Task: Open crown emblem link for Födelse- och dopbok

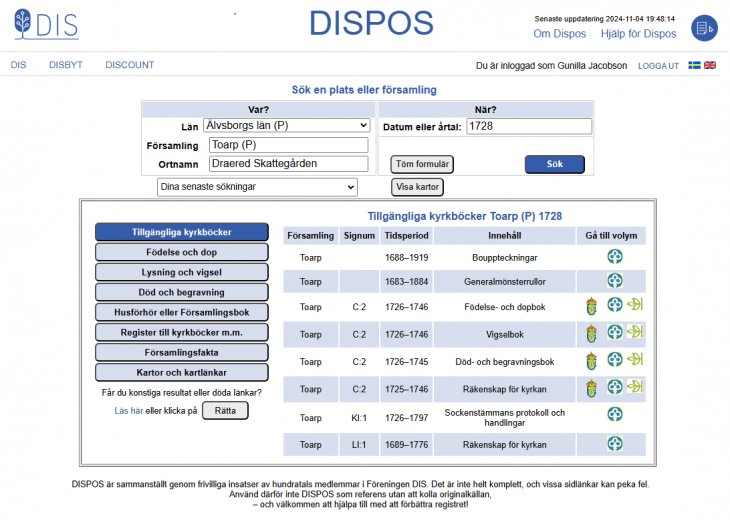Action: point(591,306)
